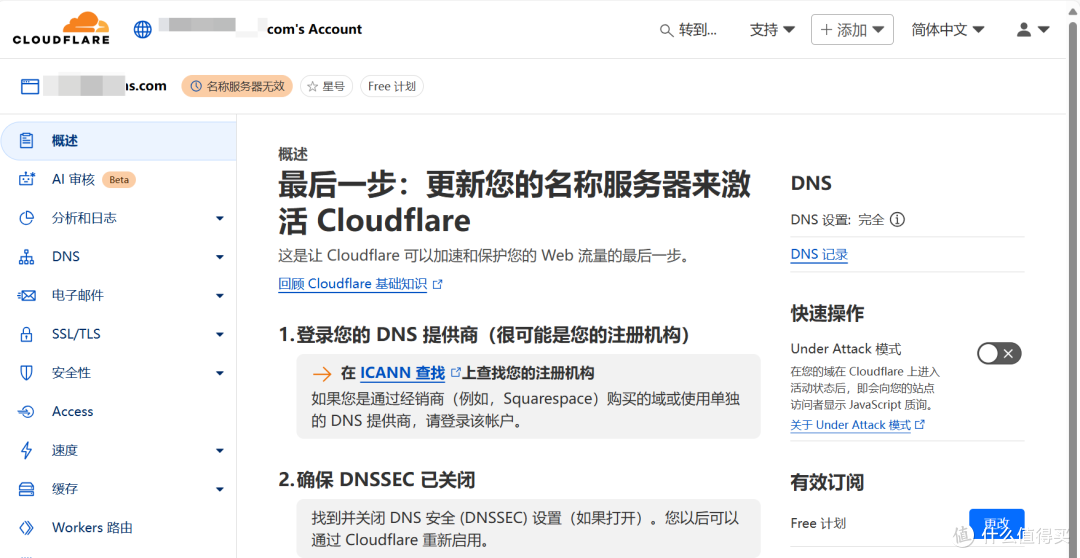
Task: Click the Access arrow icon
Action: 26,412
